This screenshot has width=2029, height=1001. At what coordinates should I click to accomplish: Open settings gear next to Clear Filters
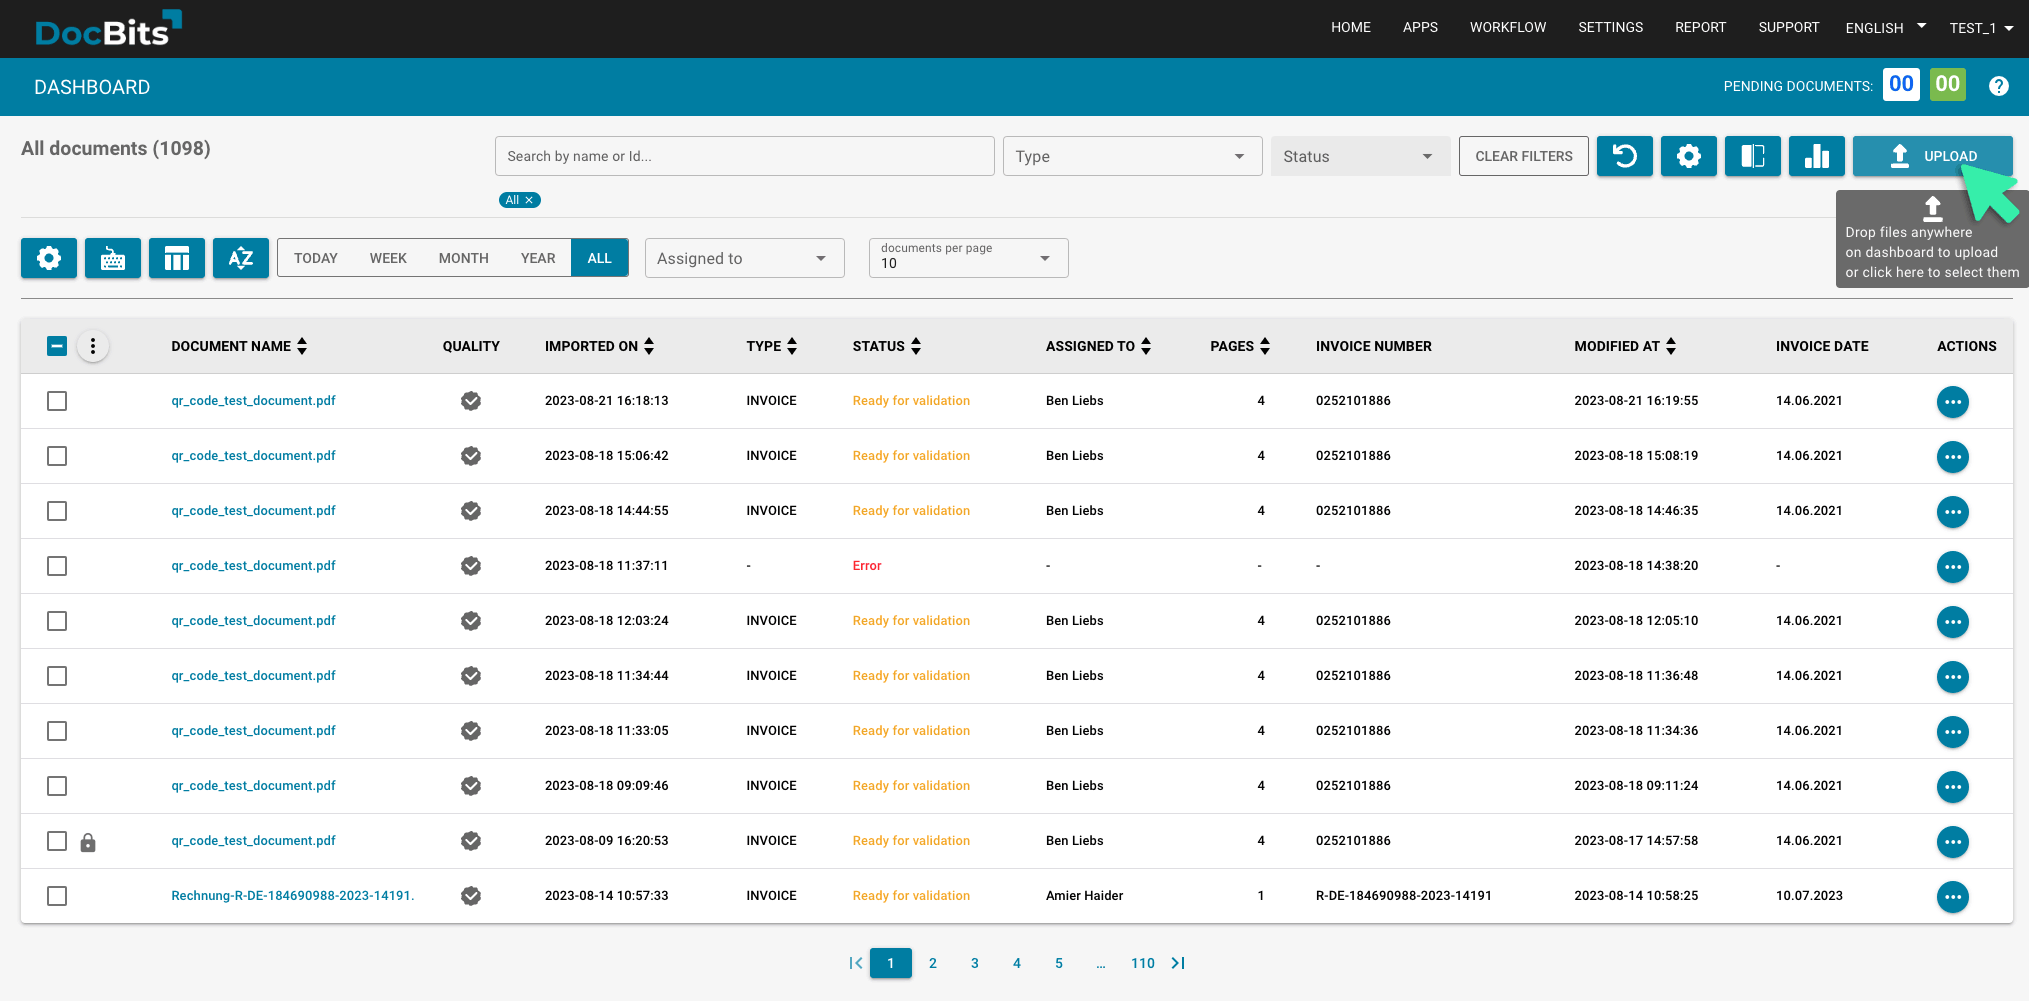[x=1688, y=156]
